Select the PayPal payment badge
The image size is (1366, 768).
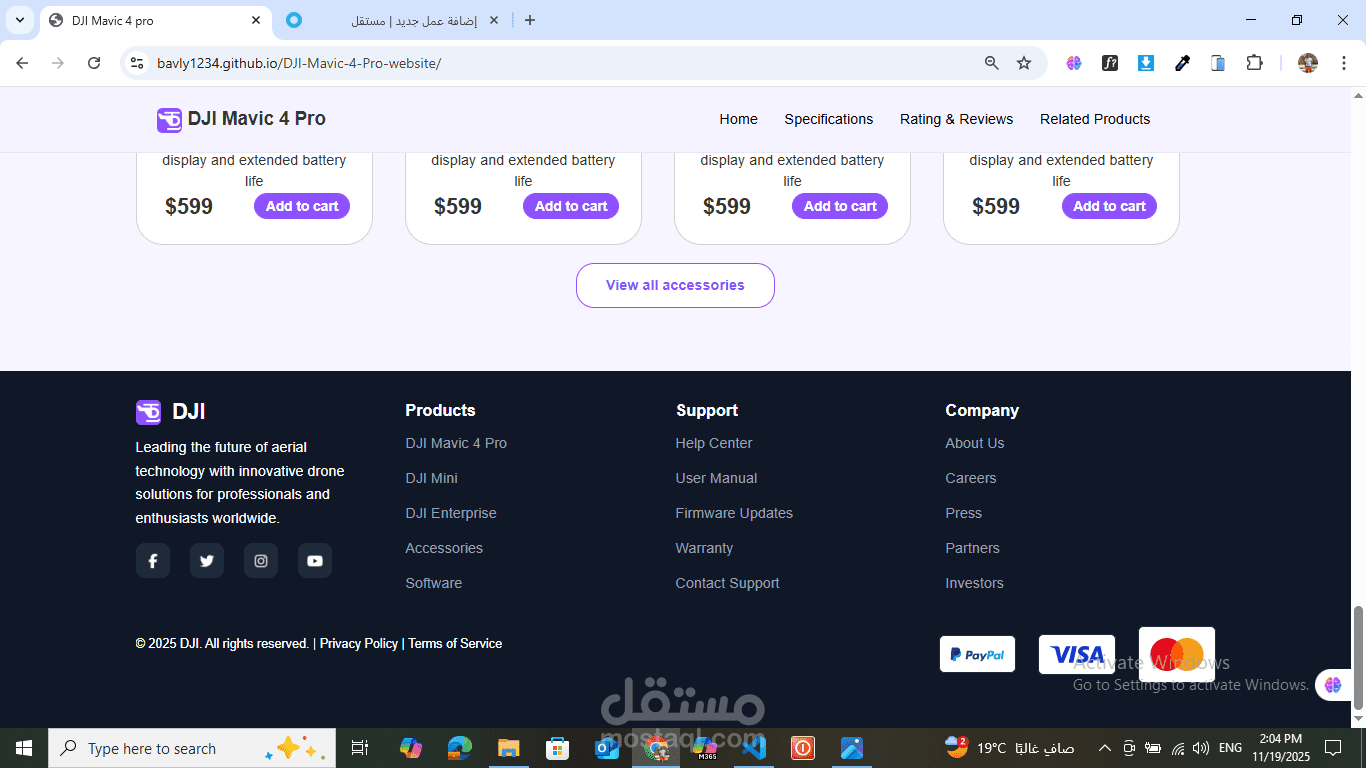click(977, 654)
